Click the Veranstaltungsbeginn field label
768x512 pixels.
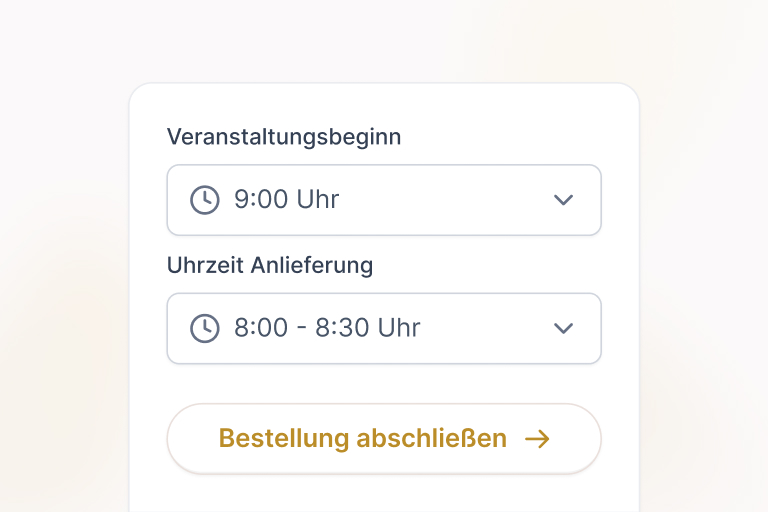(284, 137)
